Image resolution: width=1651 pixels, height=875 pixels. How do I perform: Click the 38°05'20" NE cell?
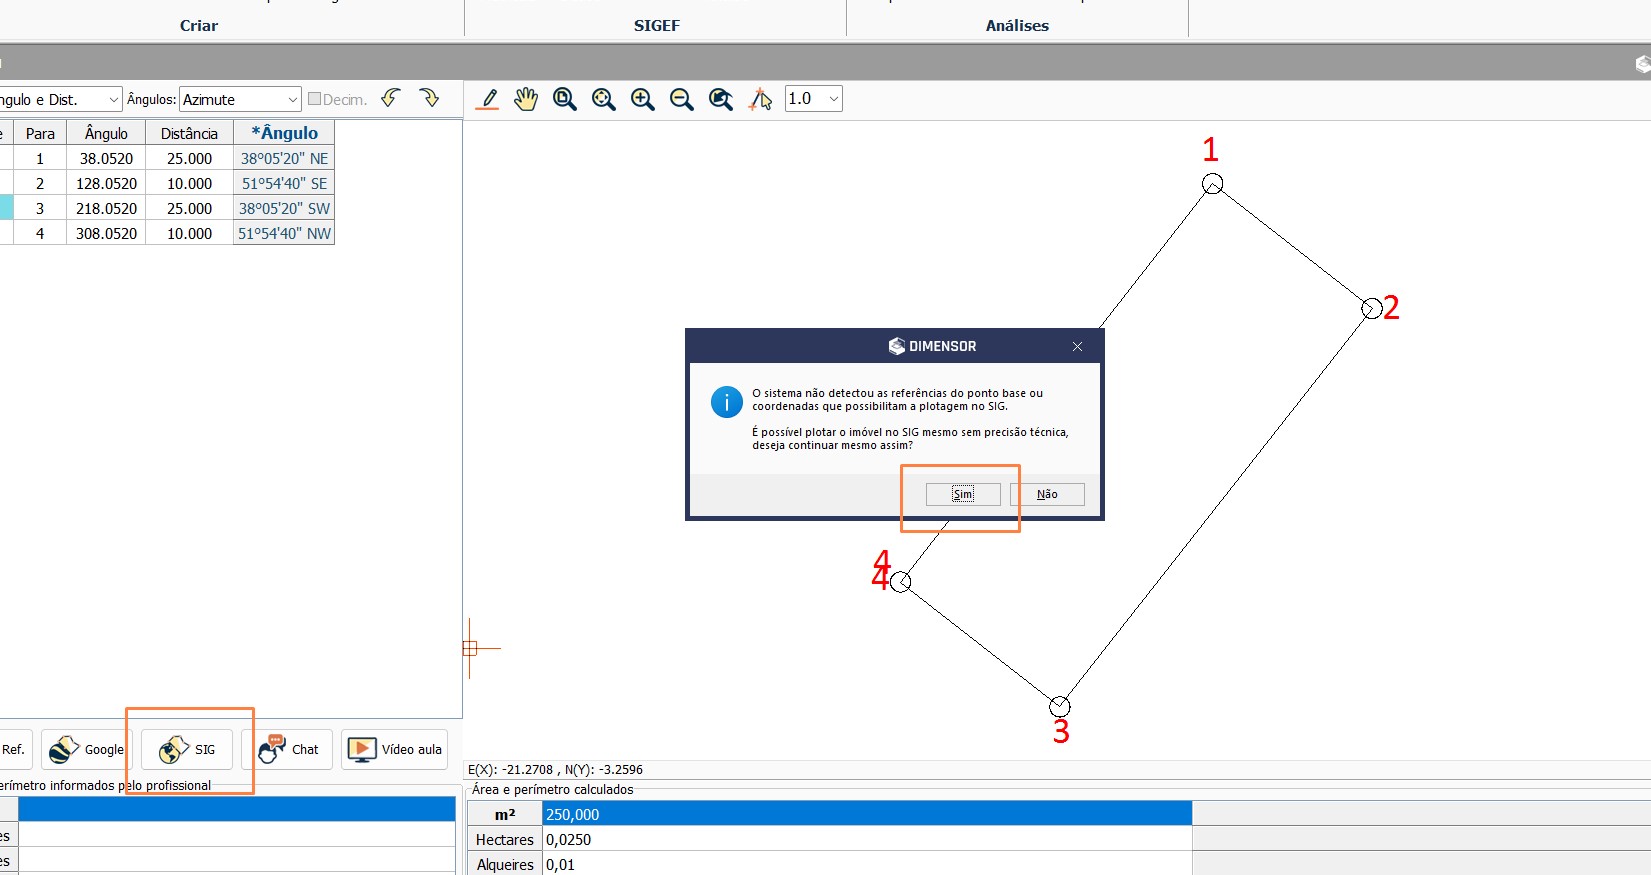pyautogui.click(x=284, y=158)
